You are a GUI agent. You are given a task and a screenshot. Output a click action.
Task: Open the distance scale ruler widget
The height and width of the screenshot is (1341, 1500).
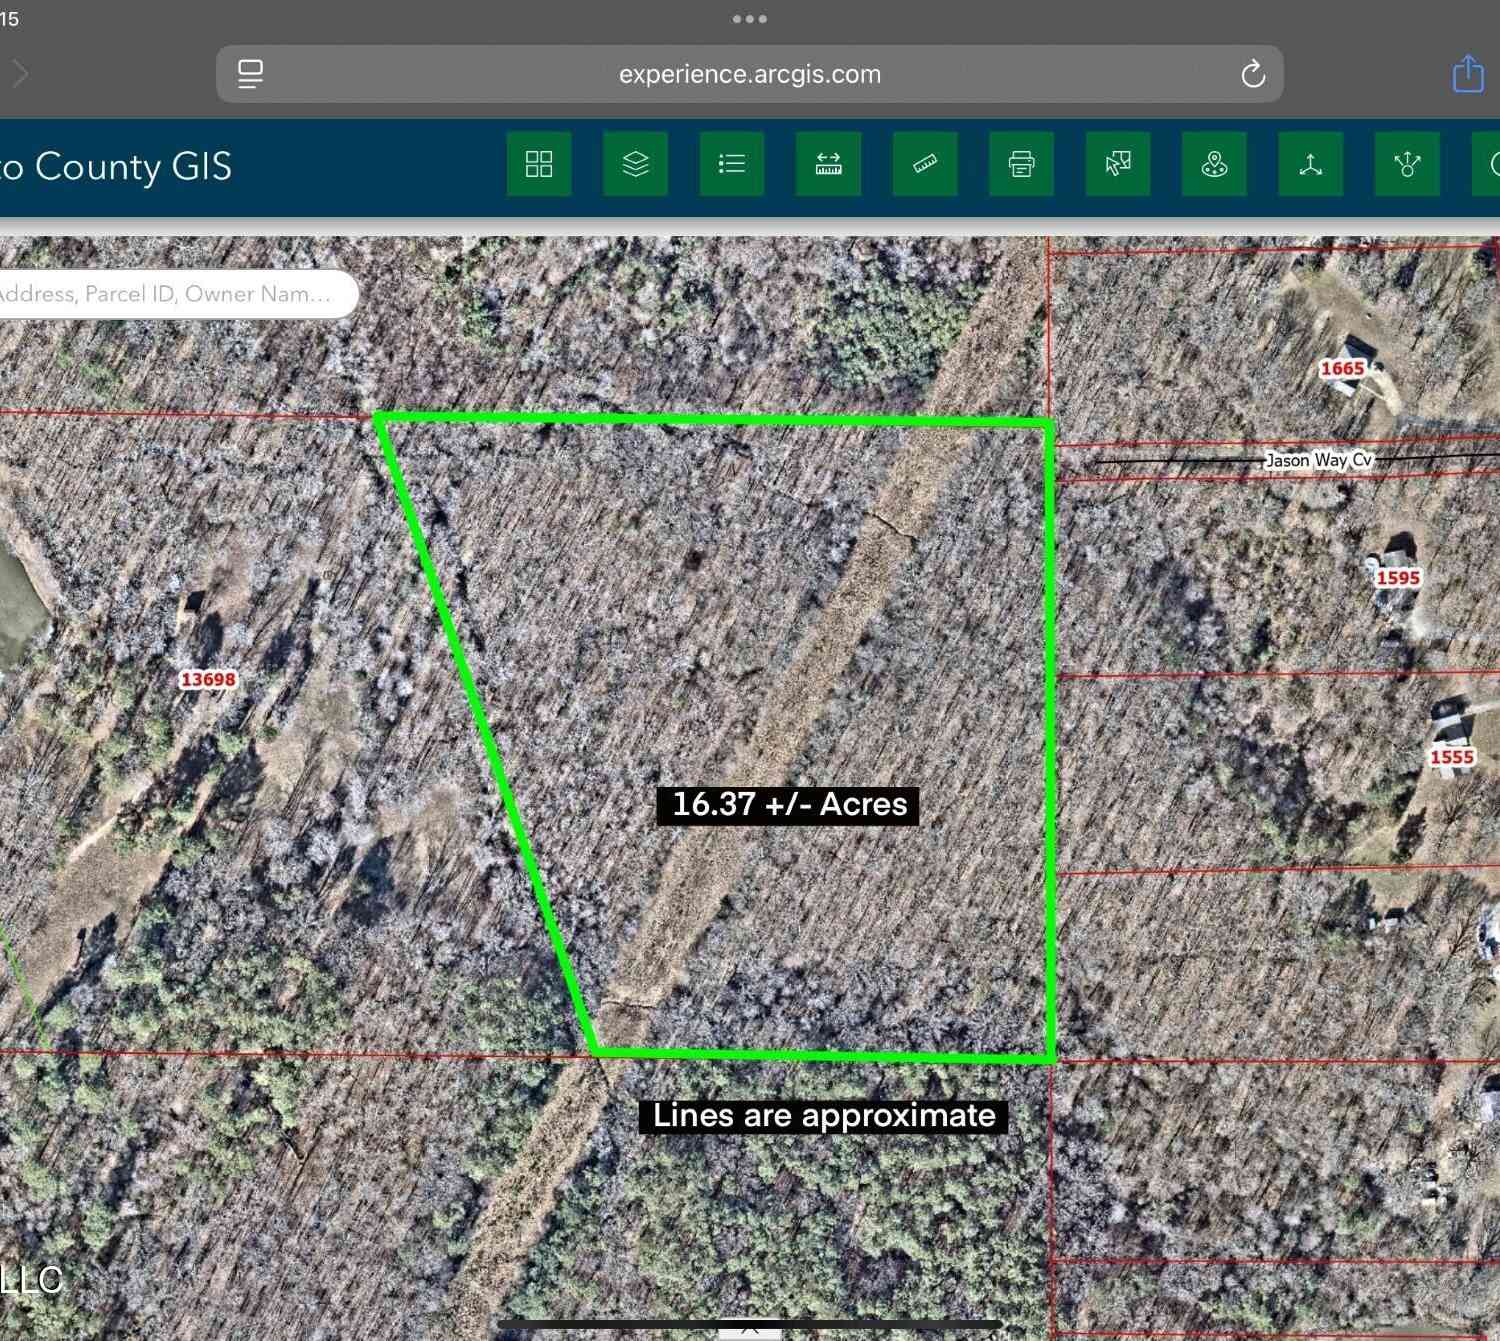829,164
